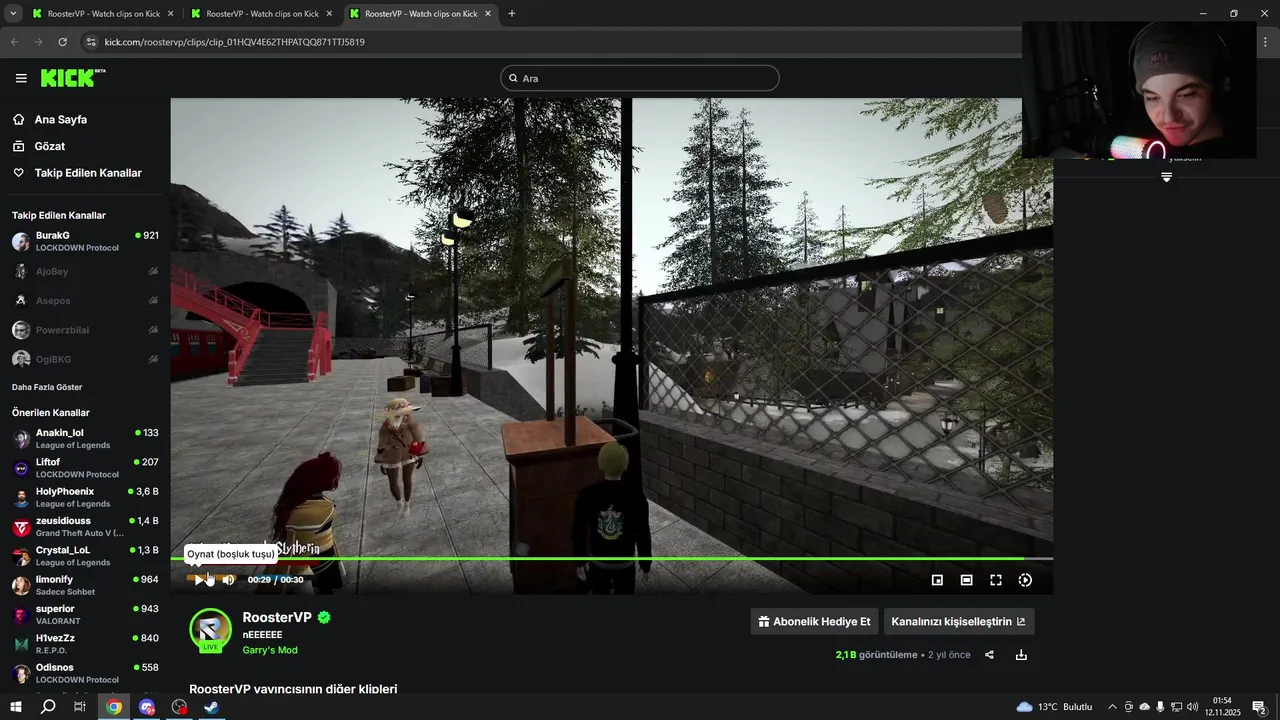
Task: Open Odisnos recommended channel
Action: (85, 673)
